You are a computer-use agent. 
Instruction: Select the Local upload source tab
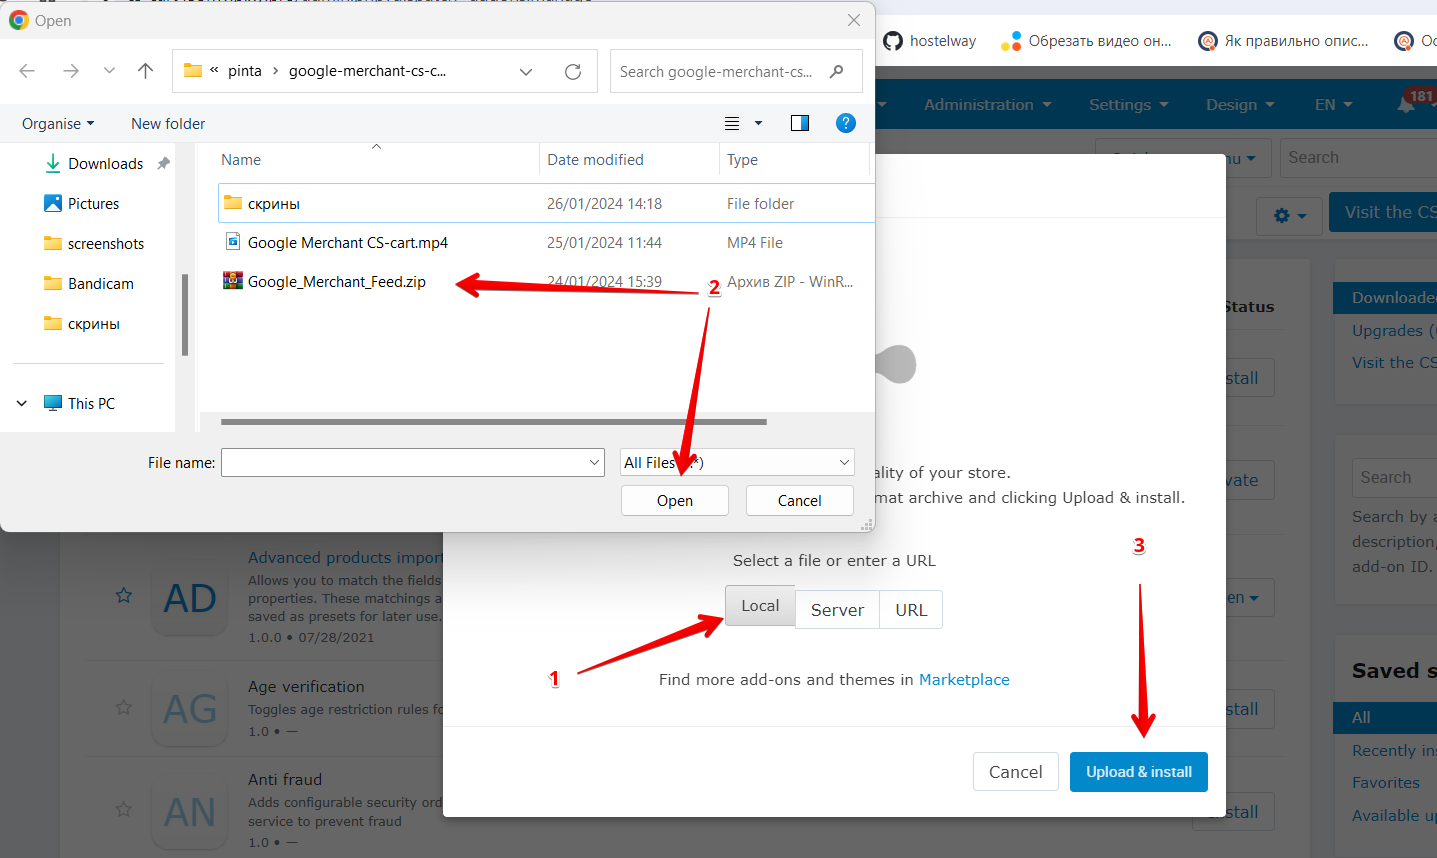coord(760,606)
